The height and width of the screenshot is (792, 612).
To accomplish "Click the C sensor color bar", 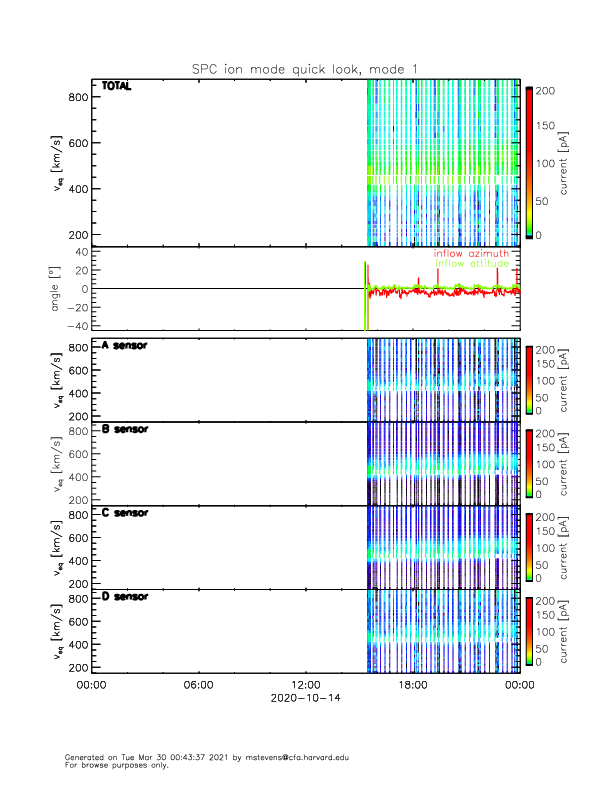I will (528, 547).
